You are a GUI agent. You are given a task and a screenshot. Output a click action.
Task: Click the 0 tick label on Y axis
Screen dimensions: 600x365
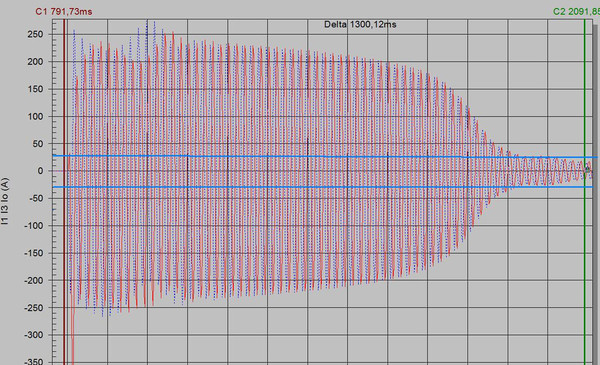40,171
